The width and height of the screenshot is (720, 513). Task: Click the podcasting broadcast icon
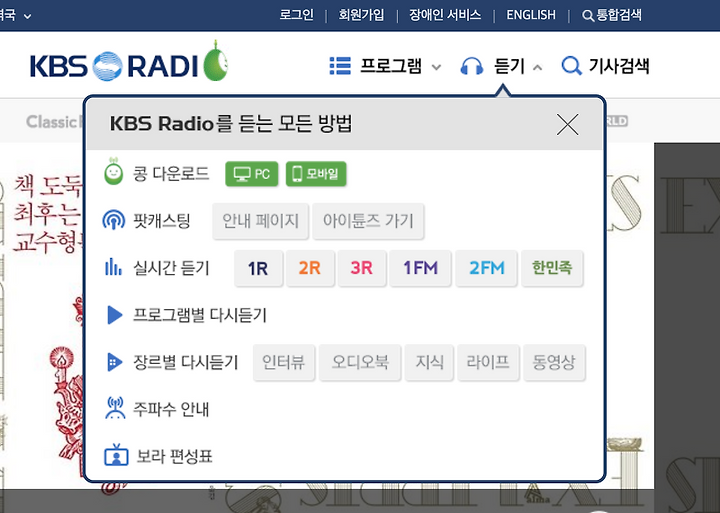(113, 220)
